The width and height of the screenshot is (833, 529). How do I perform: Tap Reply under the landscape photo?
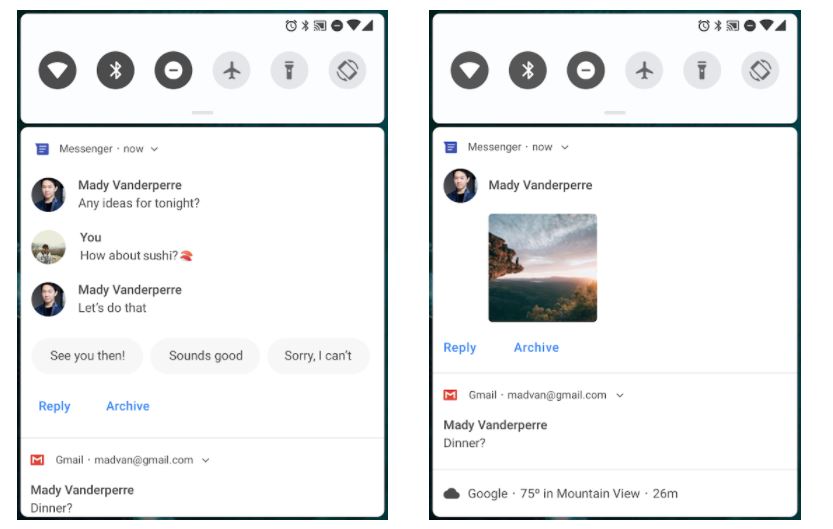(x=460, y=347)
